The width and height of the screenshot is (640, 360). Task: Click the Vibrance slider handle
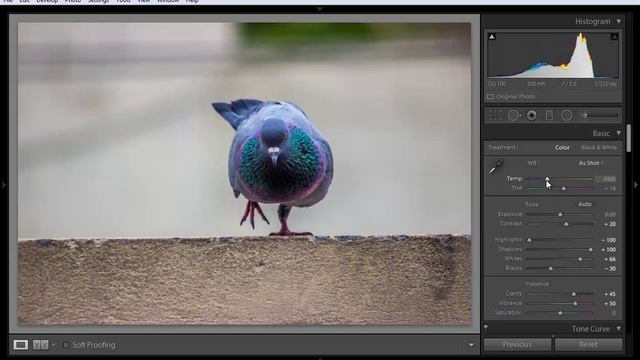click(575, 304)
